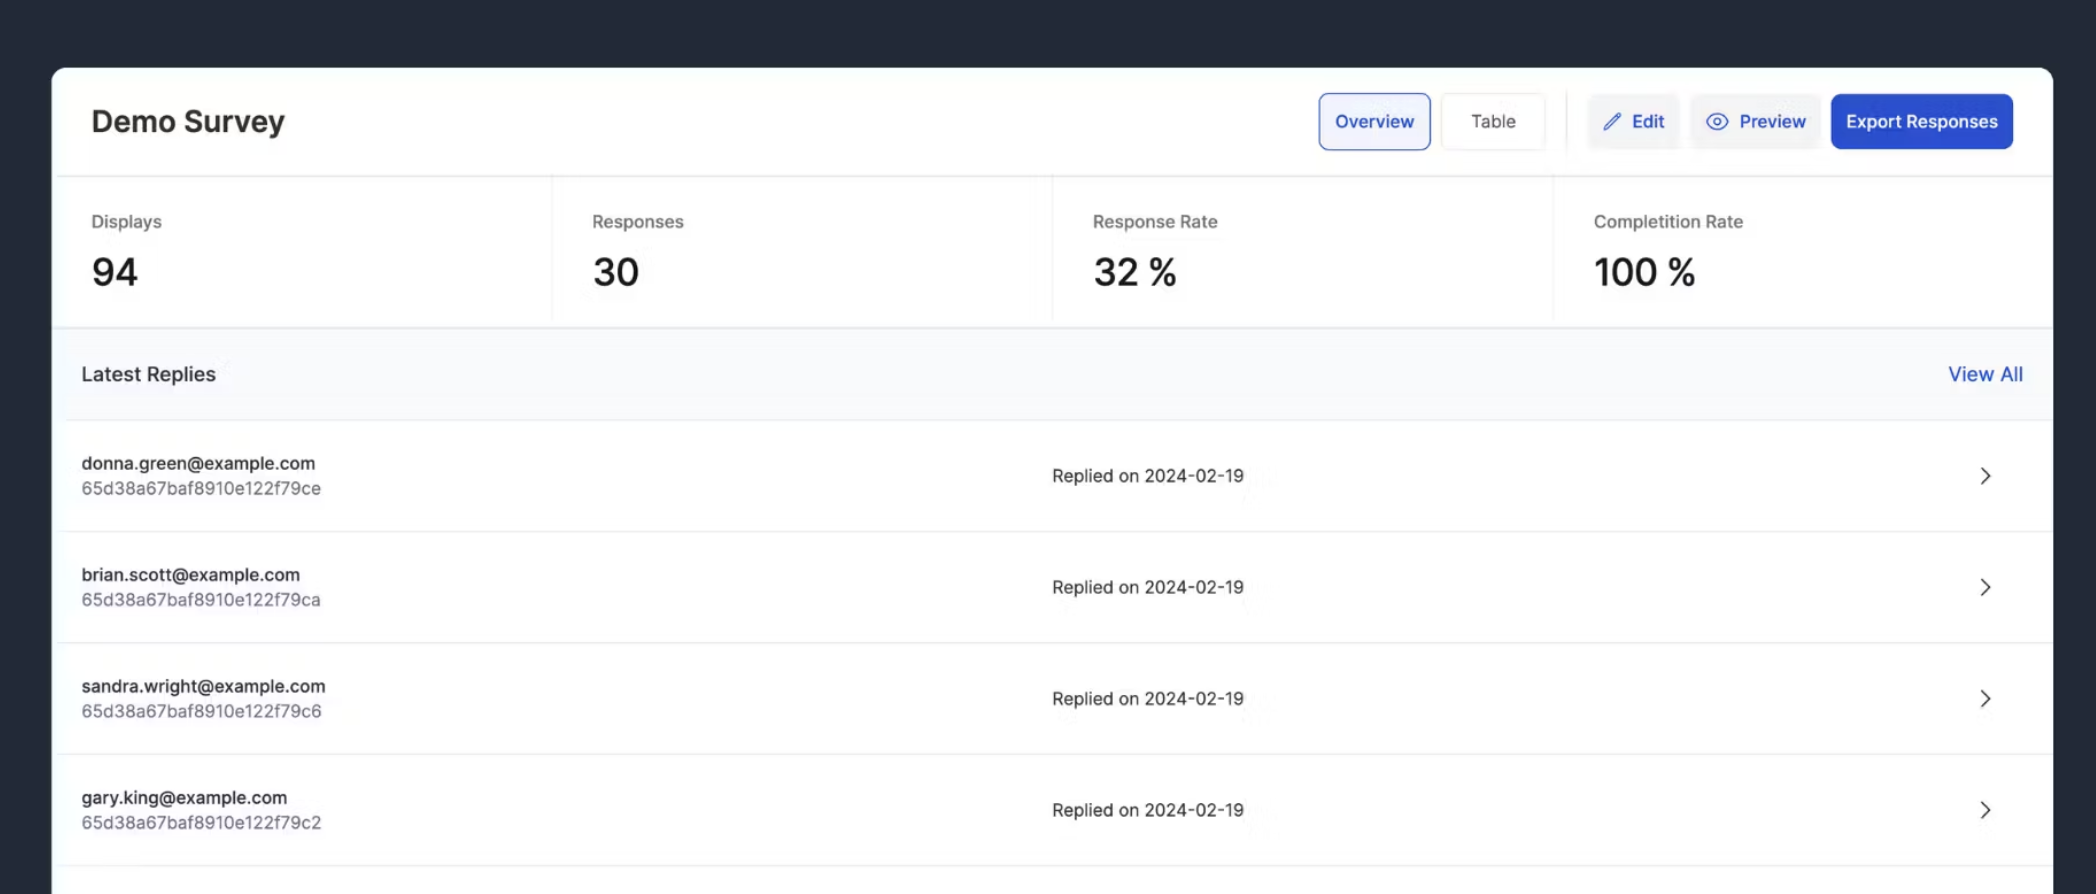
Task: Click the Responses value 30
Action: click(615, 272)
